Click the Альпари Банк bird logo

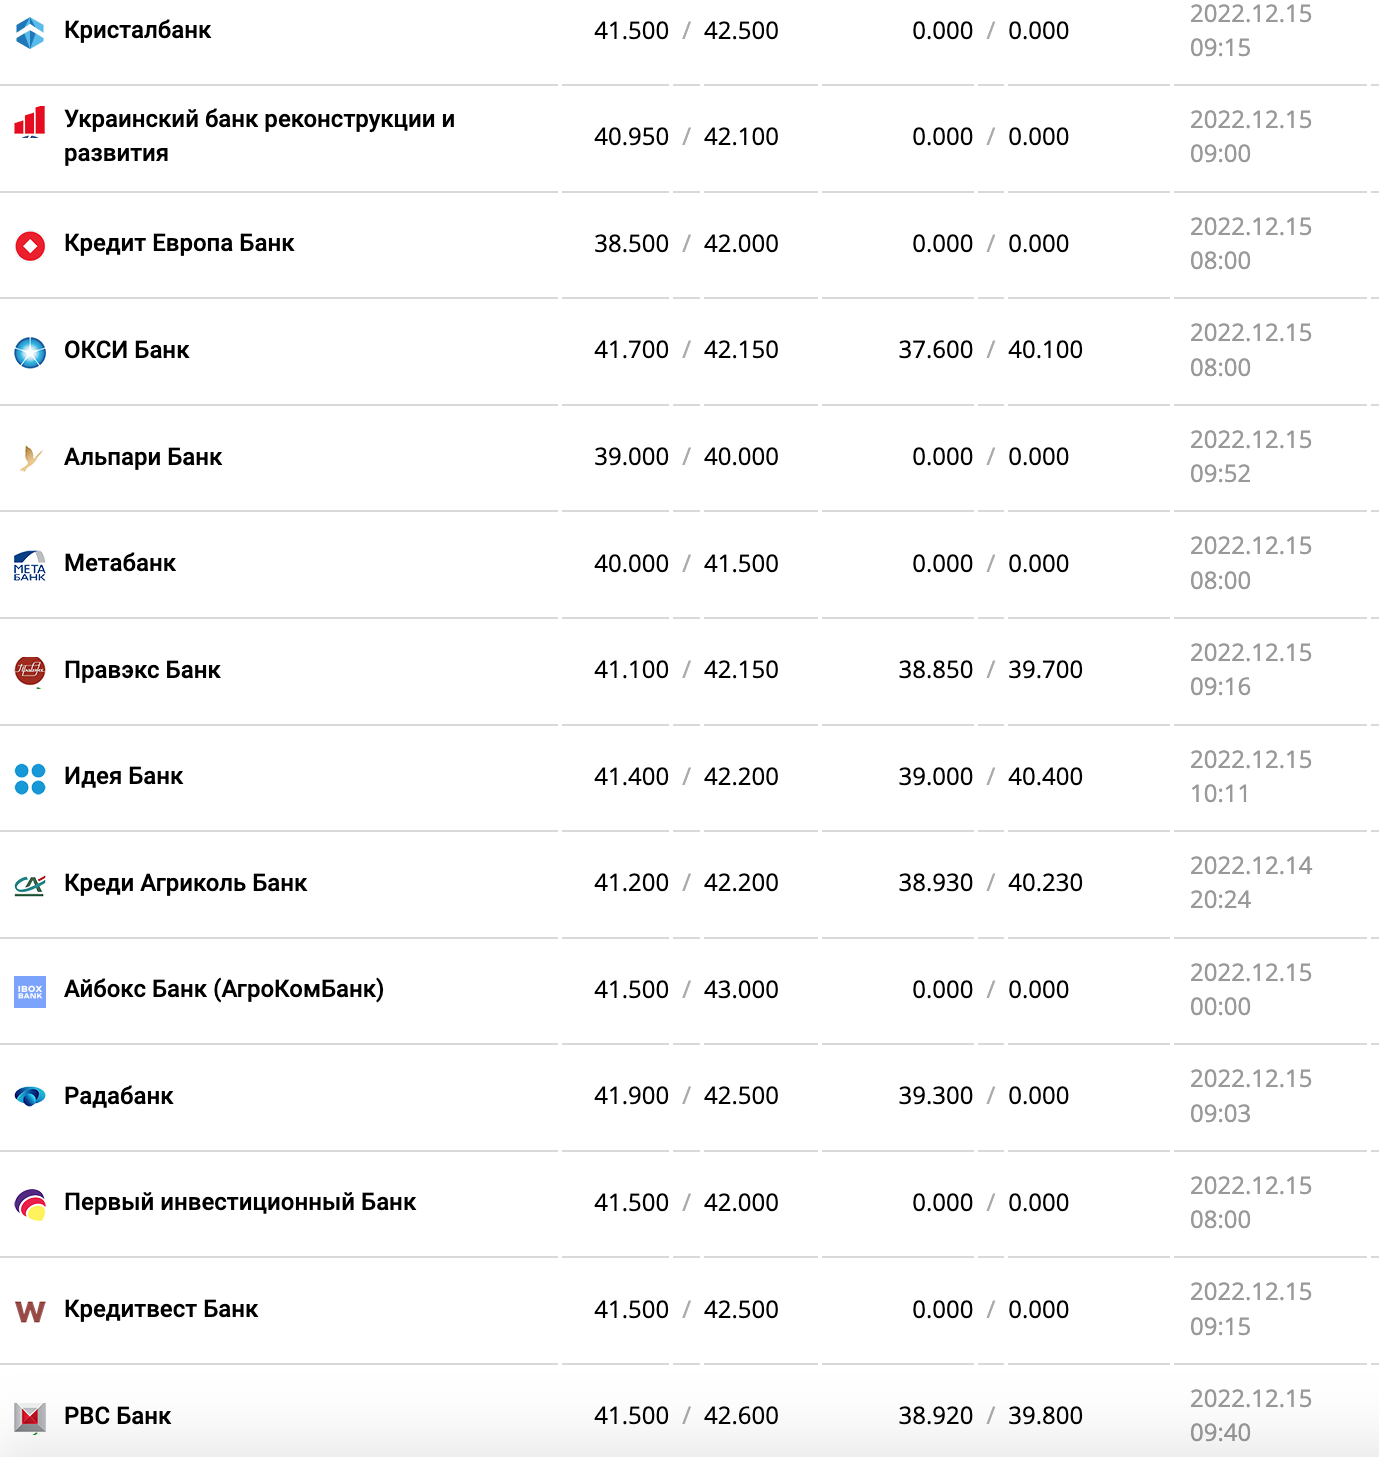pyautogui.click(x=30, y=458)
